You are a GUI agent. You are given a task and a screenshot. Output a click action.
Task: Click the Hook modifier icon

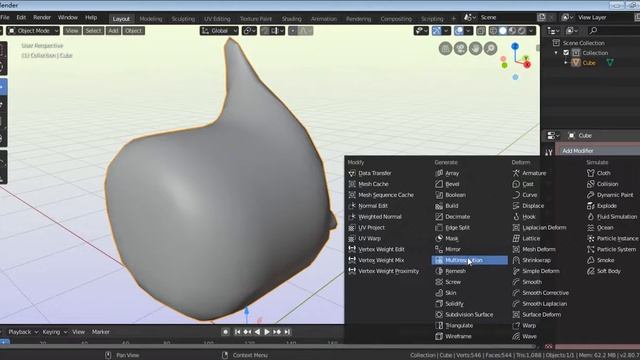point(516,217)
